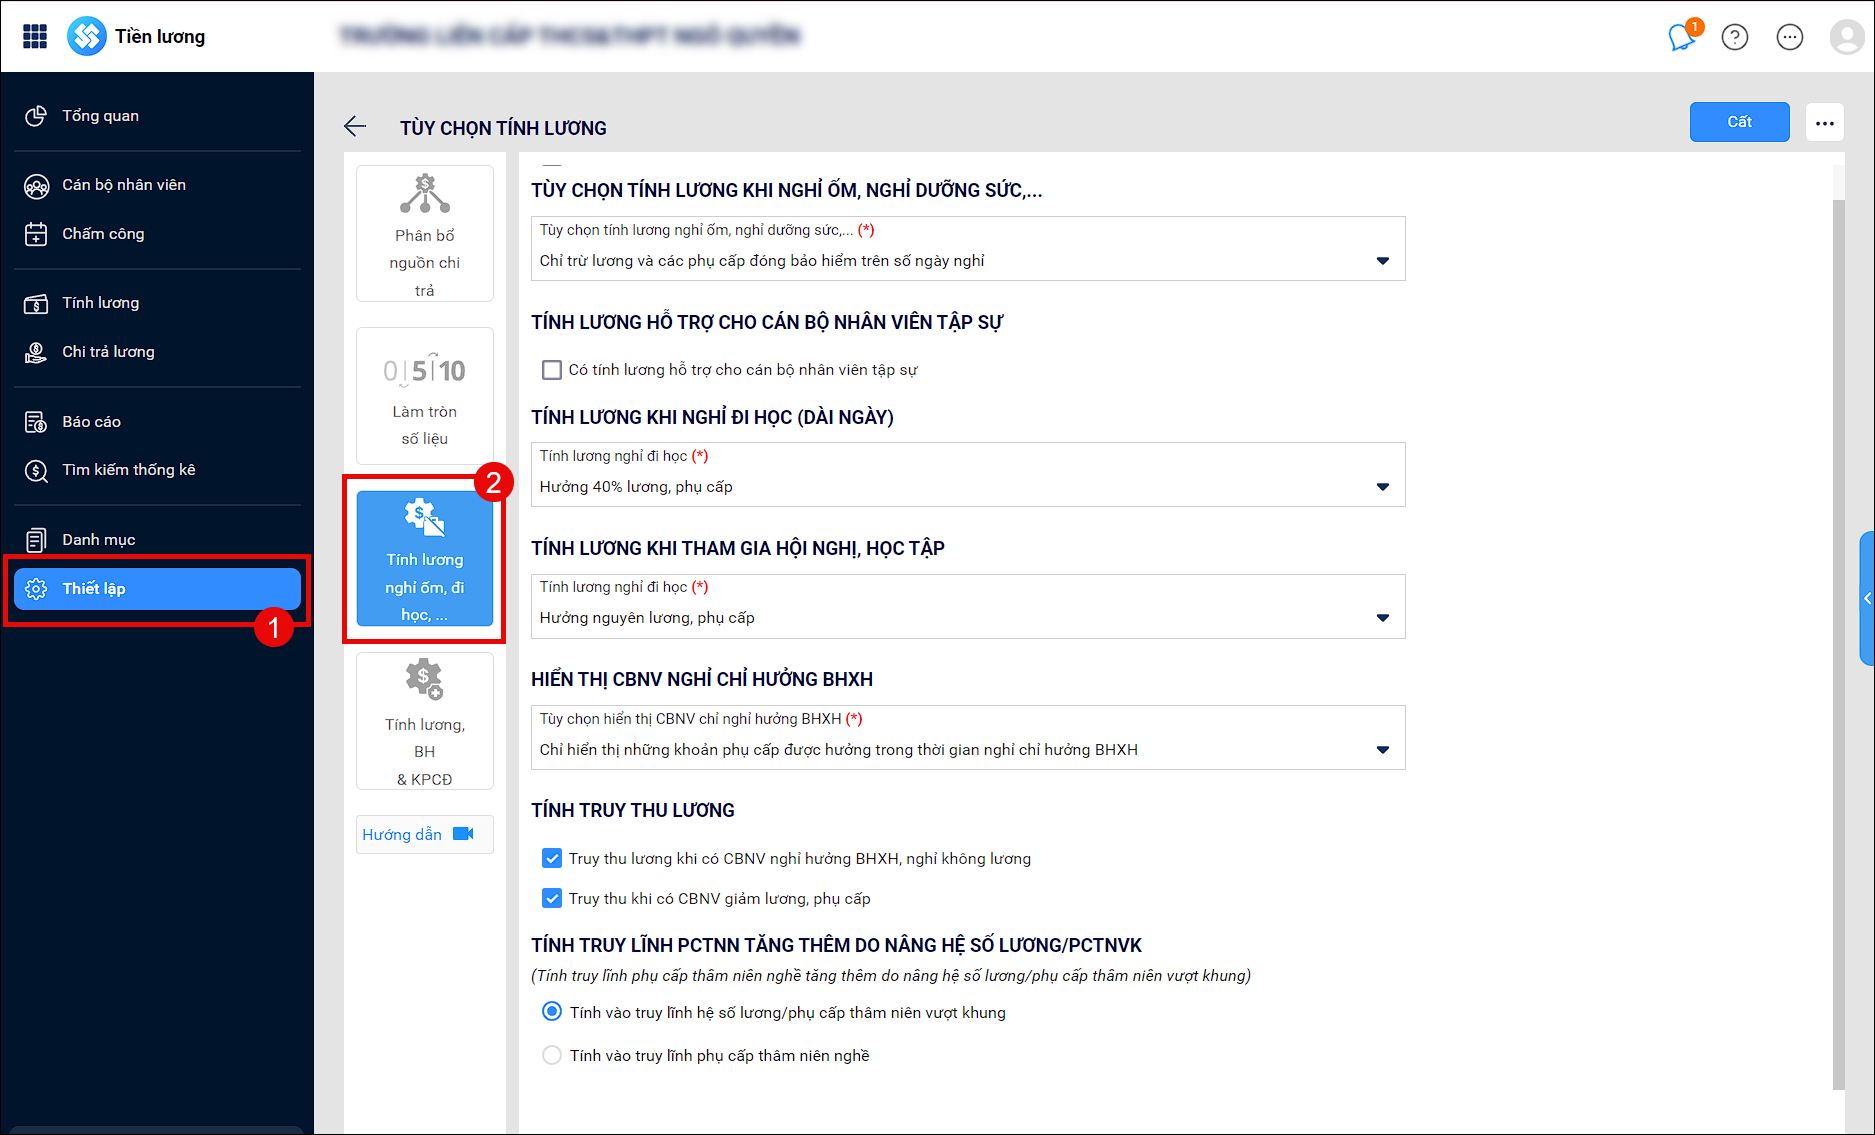The width and height of the screenshot is (1875, 1135).
Task: Click arrow of Chỉ hiển thị những khoản dropdown
Action: click(1383, 750)
